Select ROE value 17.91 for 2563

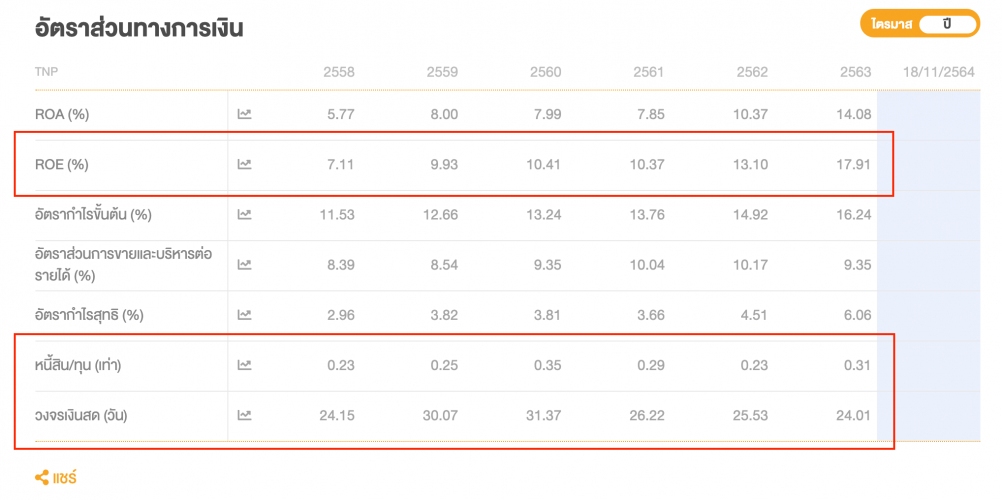click(855, 164)
